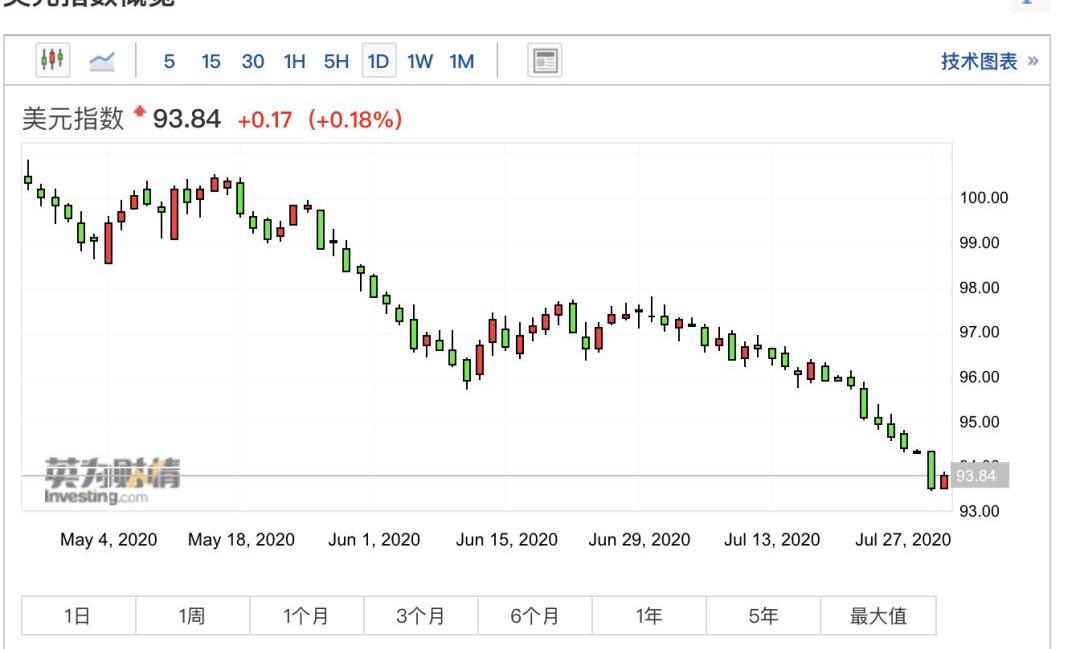Choose the 1M monthly interval
This screenshot has height=649, width=1080.
tap(461, 61)
